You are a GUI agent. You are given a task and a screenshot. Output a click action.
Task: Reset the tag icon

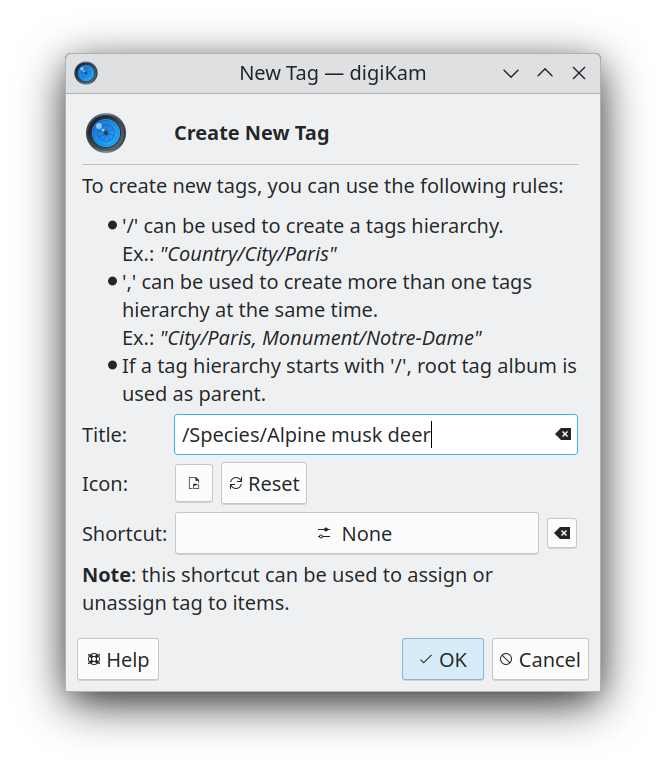tap(264, 483)
